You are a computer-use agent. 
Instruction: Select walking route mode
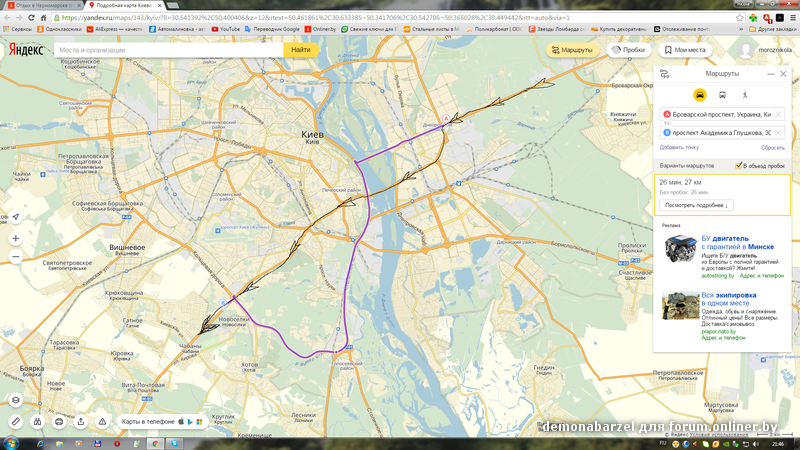[x=745, y=95]
